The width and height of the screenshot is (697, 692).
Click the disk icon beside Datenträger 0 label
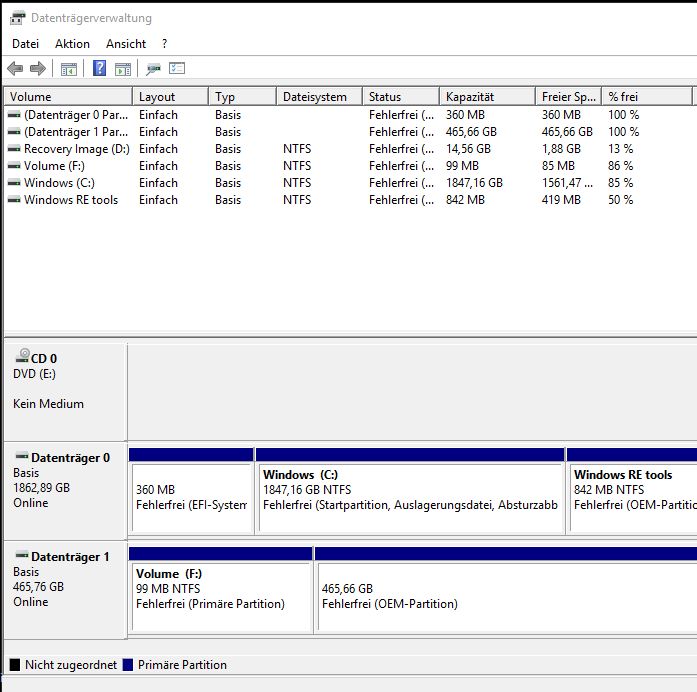(x=22, y=456)
